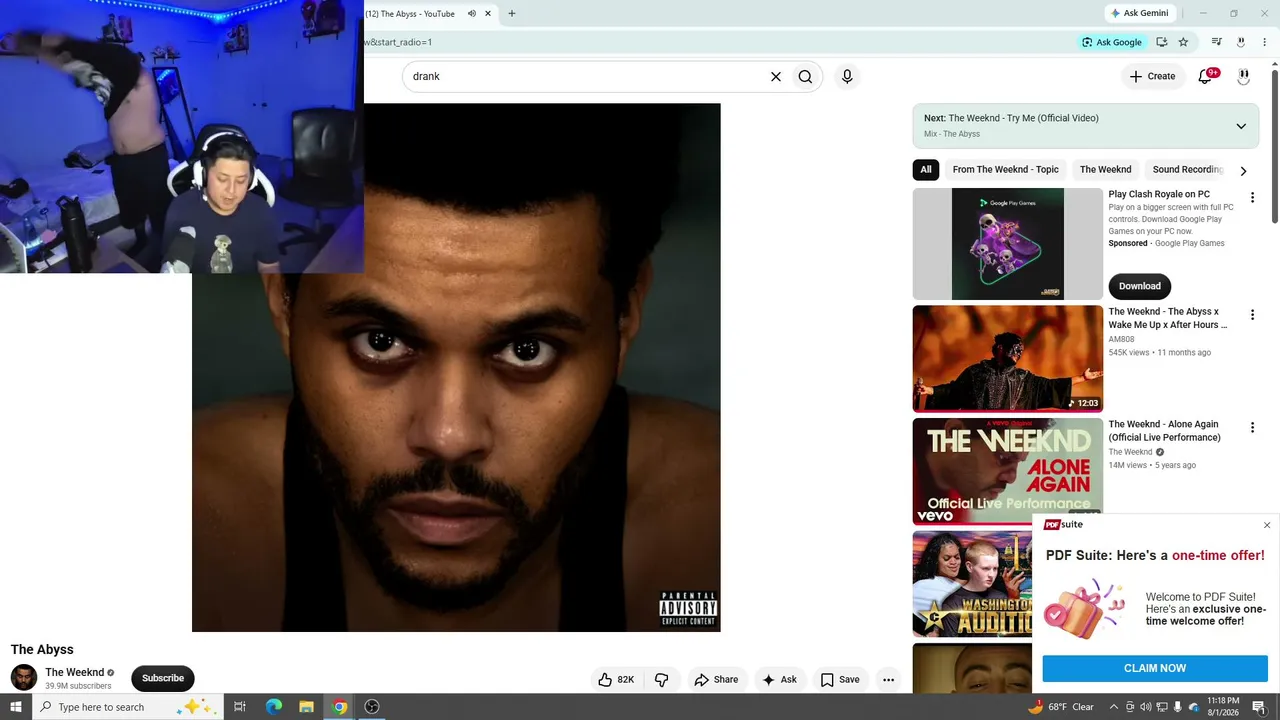
Task: Expand the Next up mix queue
Action: click(x=1241, y=126)
